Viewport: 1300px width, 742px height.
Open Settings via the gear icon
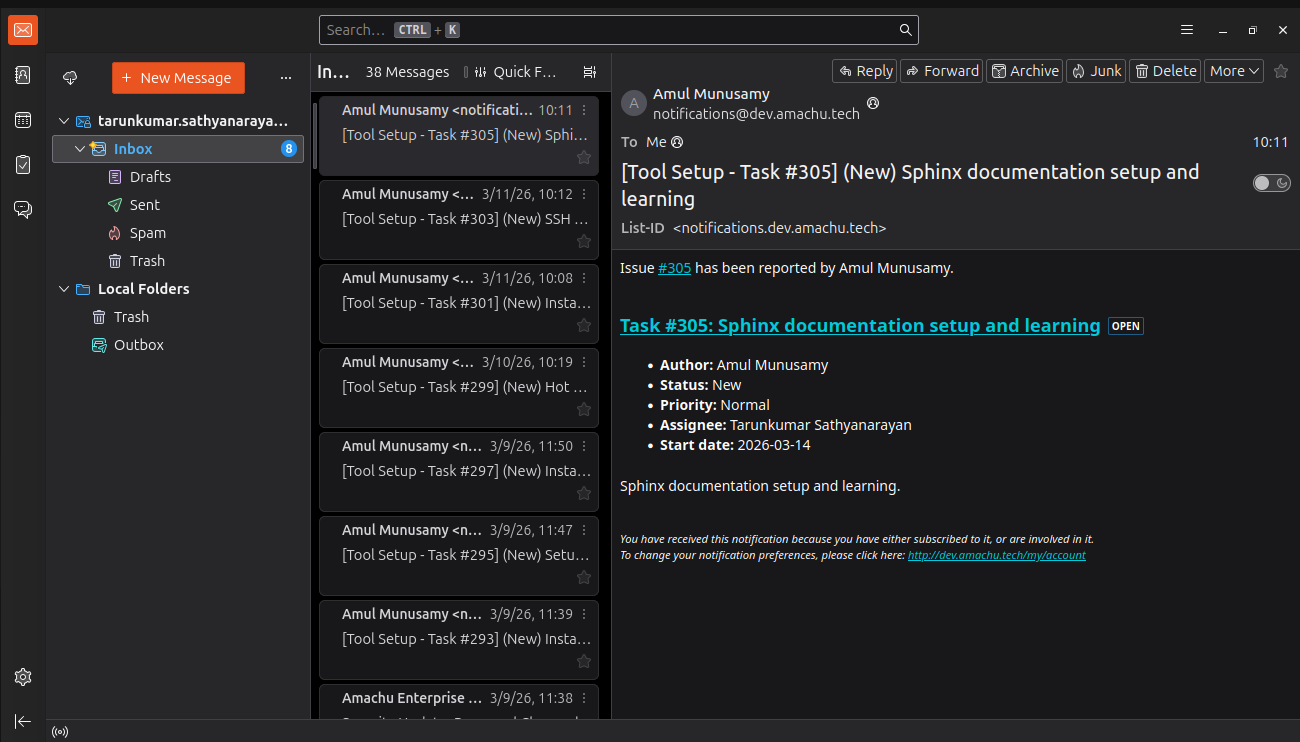point(23,677)
